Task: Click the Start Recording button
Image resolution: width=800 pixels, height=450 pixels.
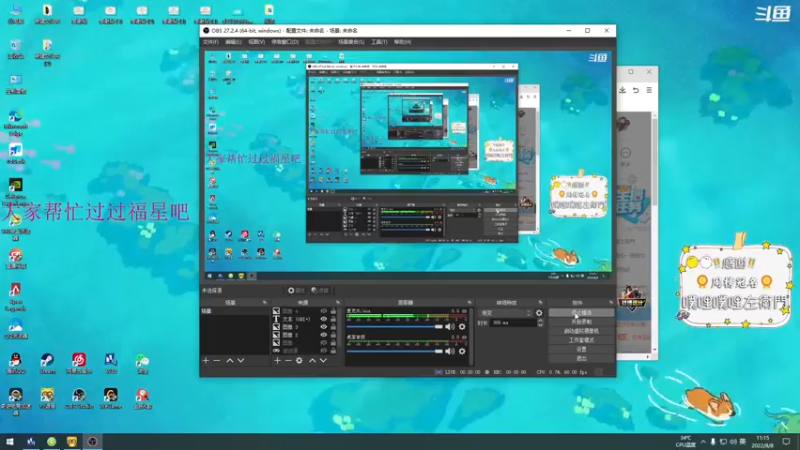Action: (582, 322)
